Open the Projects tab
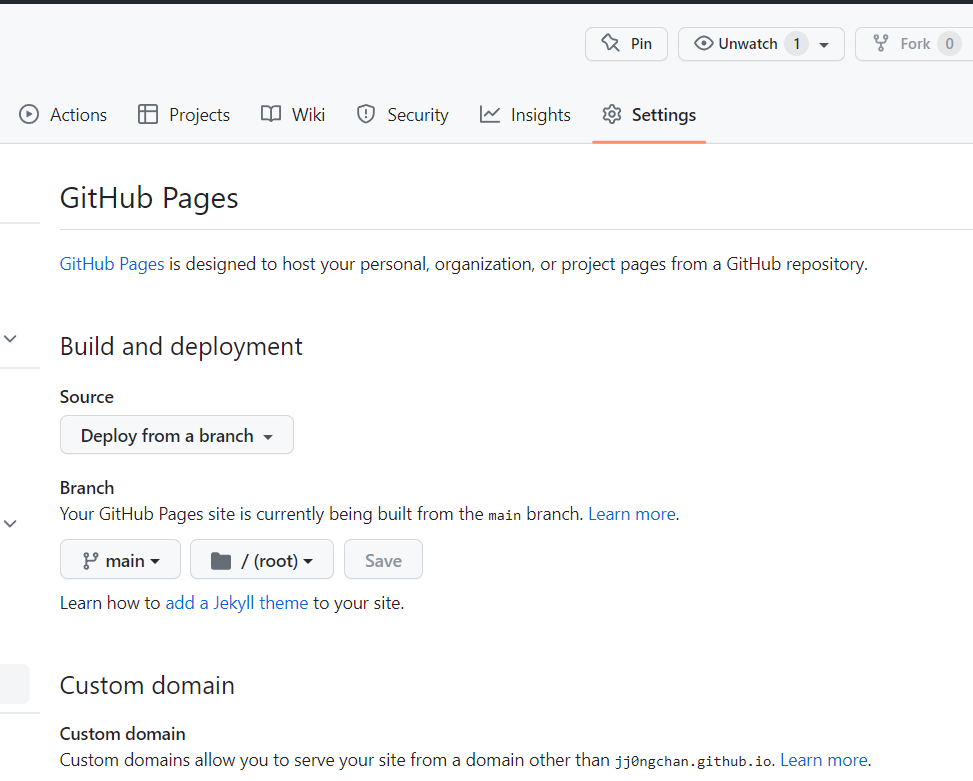The image size is (973, 781). [x=184, y=115]
